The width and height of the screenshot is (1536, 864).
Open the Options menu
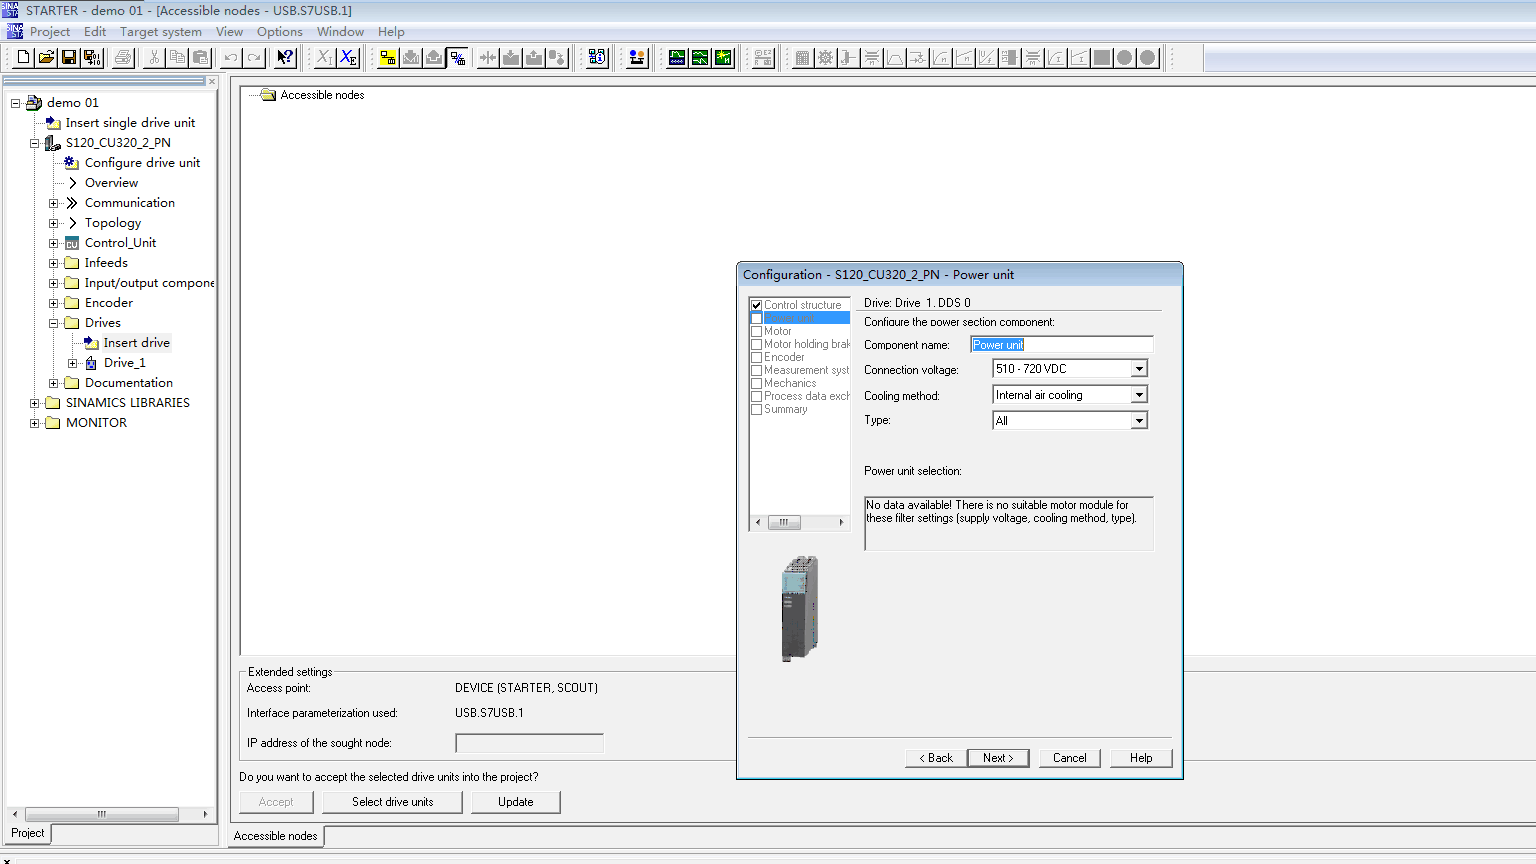click(280, 32)
